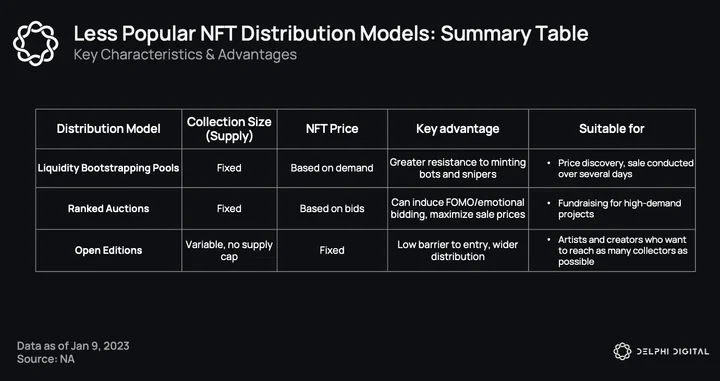720x381 pixels.
Task: Click the Suitable for column header
Action: [x=612, y=129]
